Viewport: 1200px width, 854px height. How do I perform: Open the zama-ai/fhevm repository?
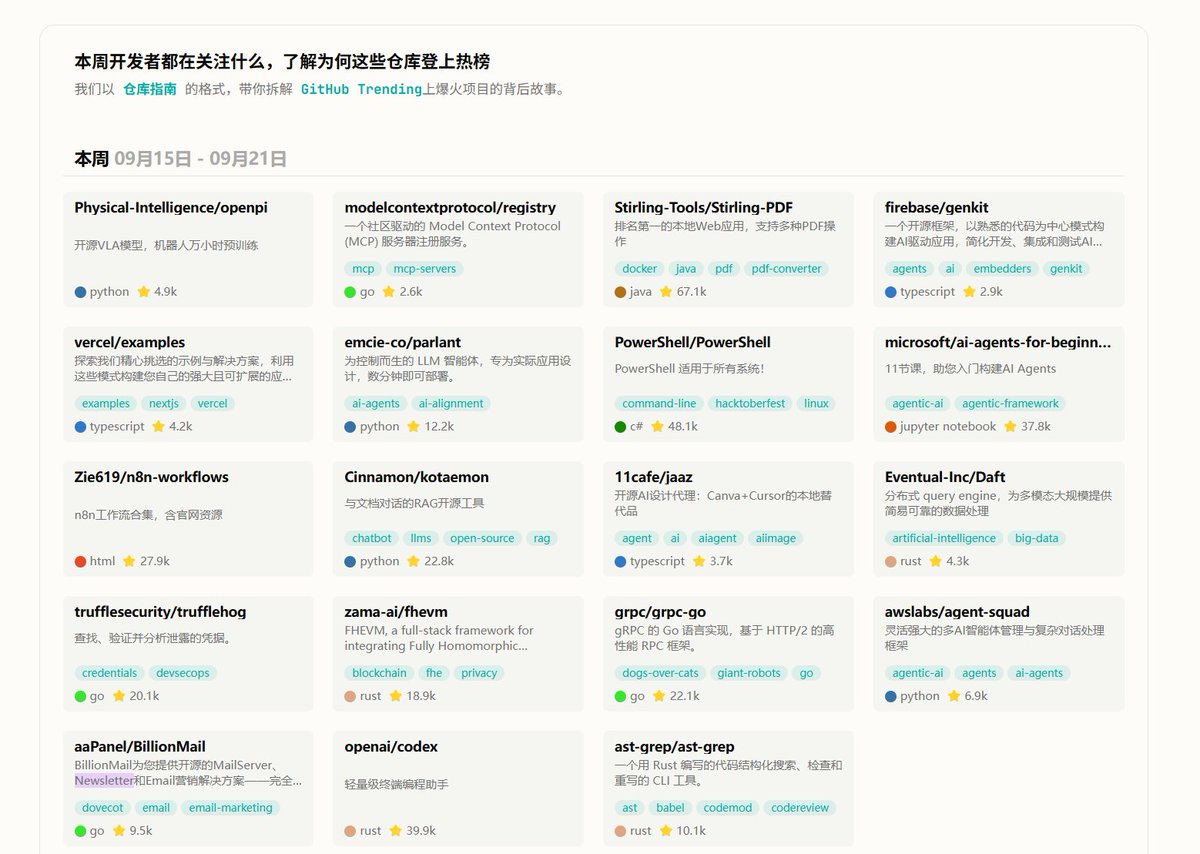pyautogui.click(x=396, y=612)
